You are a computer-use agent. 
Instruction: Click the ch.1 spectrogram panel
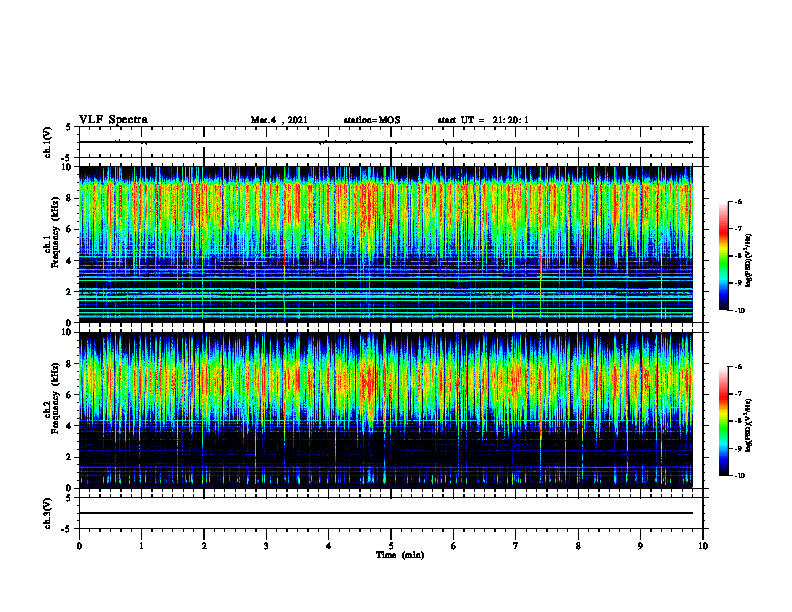pos(386,244)
